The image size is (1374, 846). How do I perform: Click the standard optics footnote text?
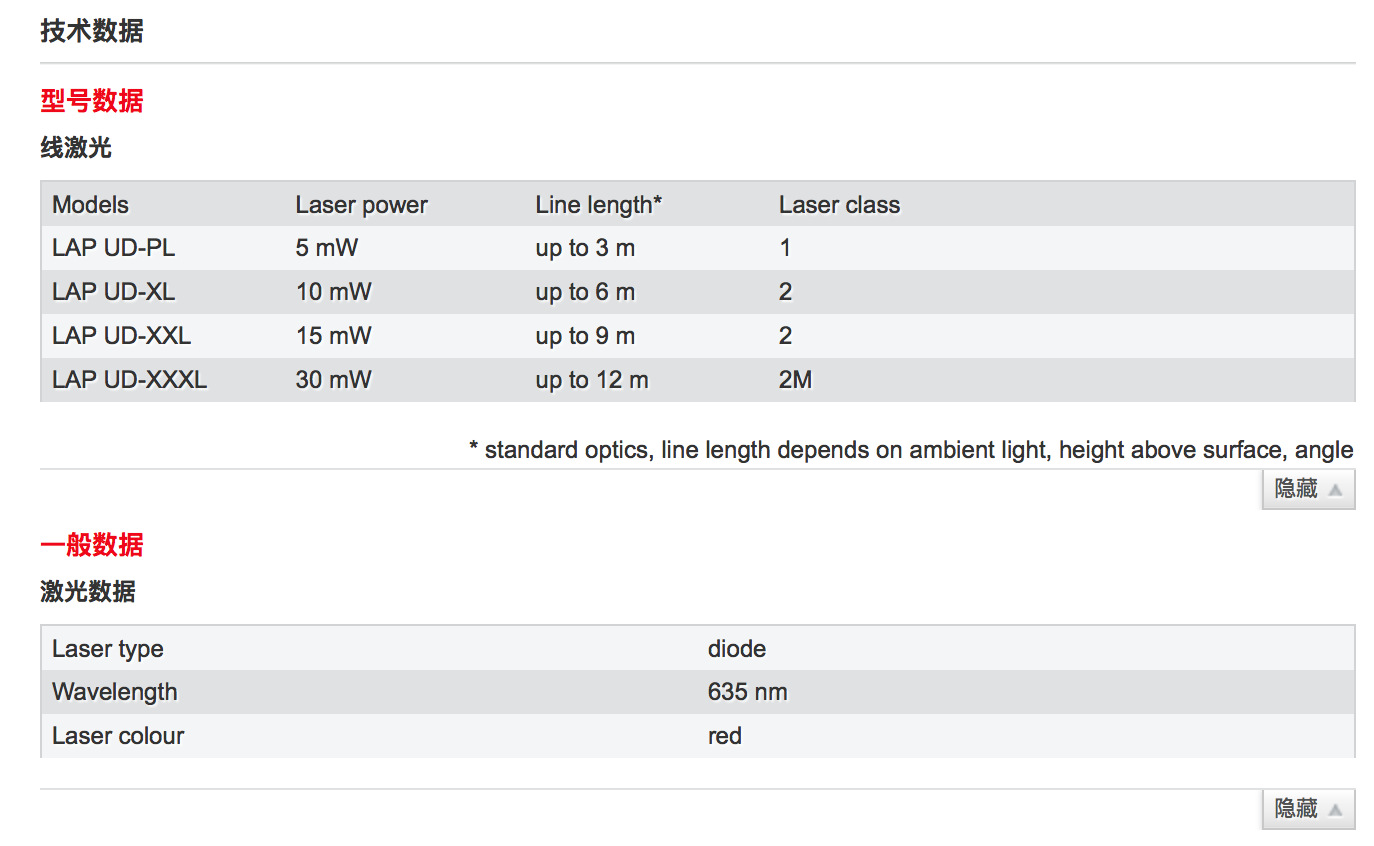911,450
